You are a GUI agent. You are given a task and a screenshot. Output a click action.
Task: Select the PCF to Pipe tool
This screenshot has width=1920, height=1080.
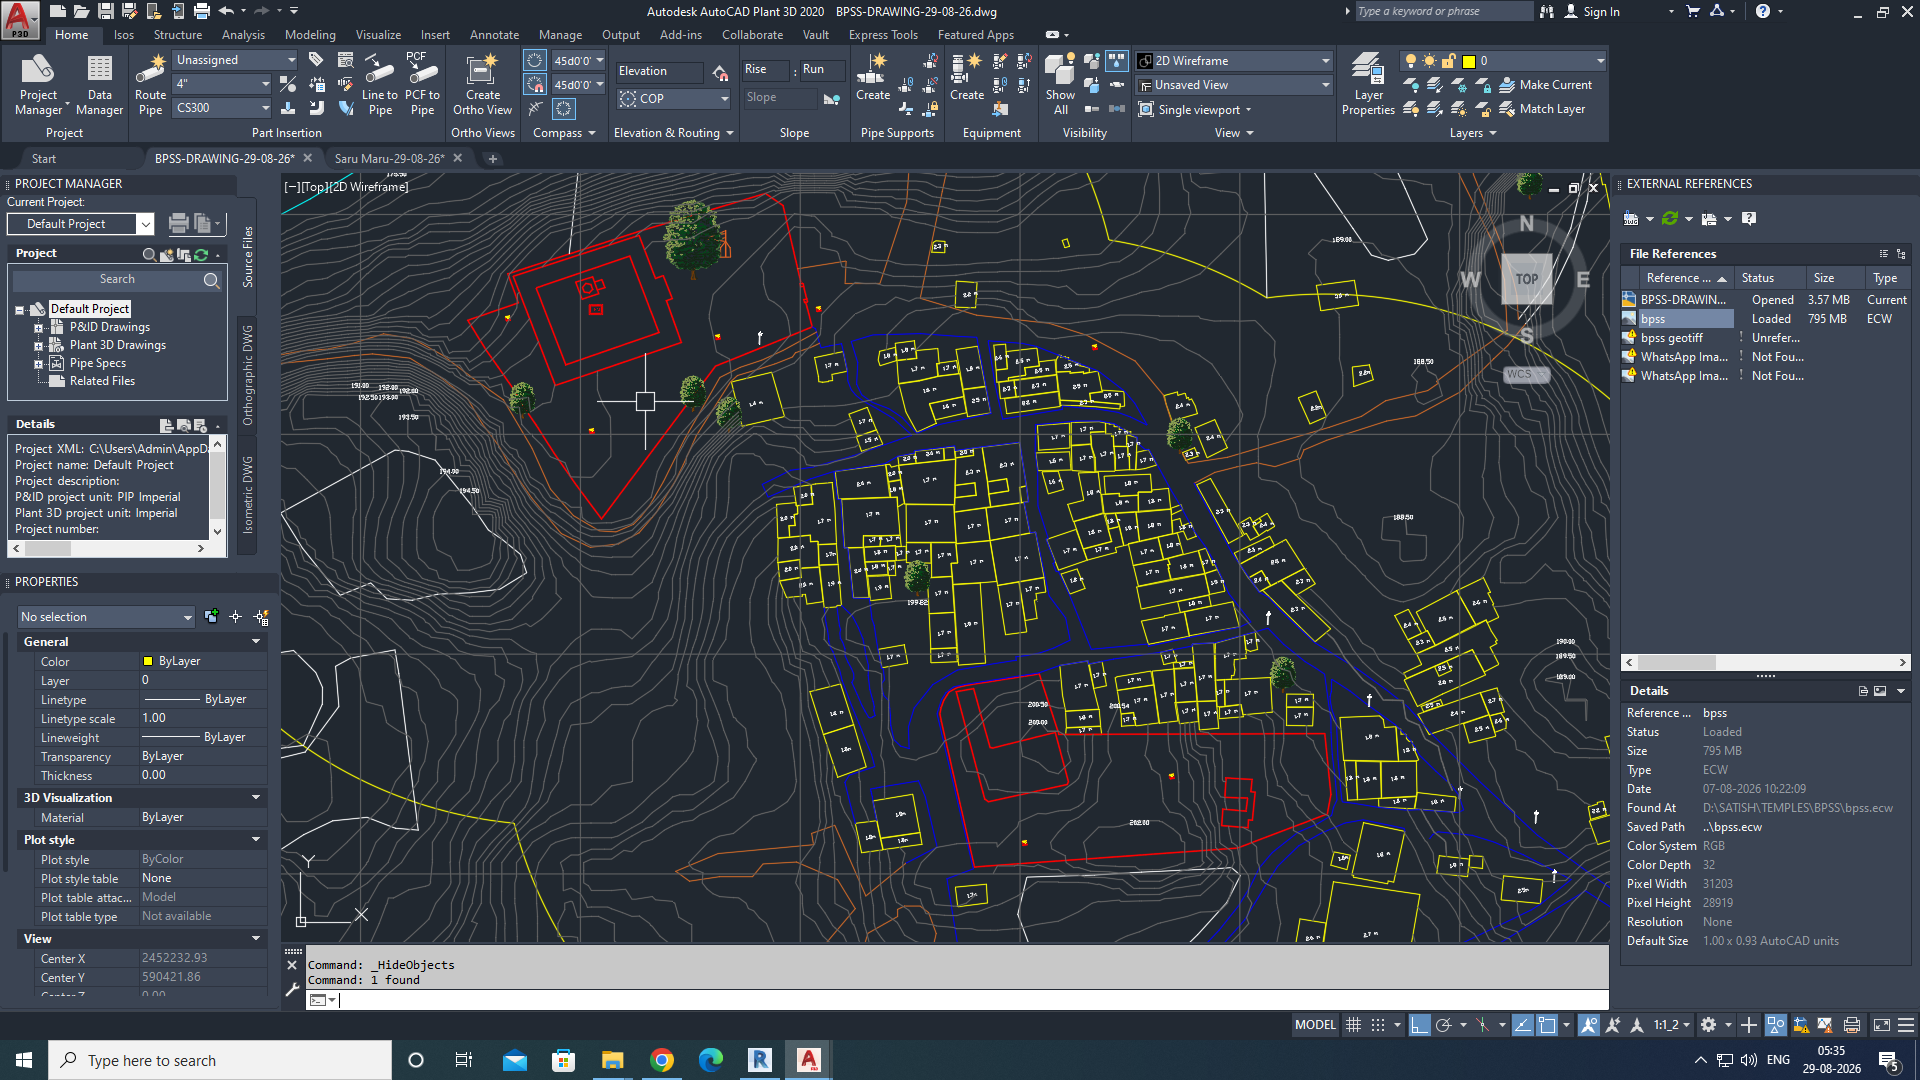pyautogui.click(x=422, y=86)
